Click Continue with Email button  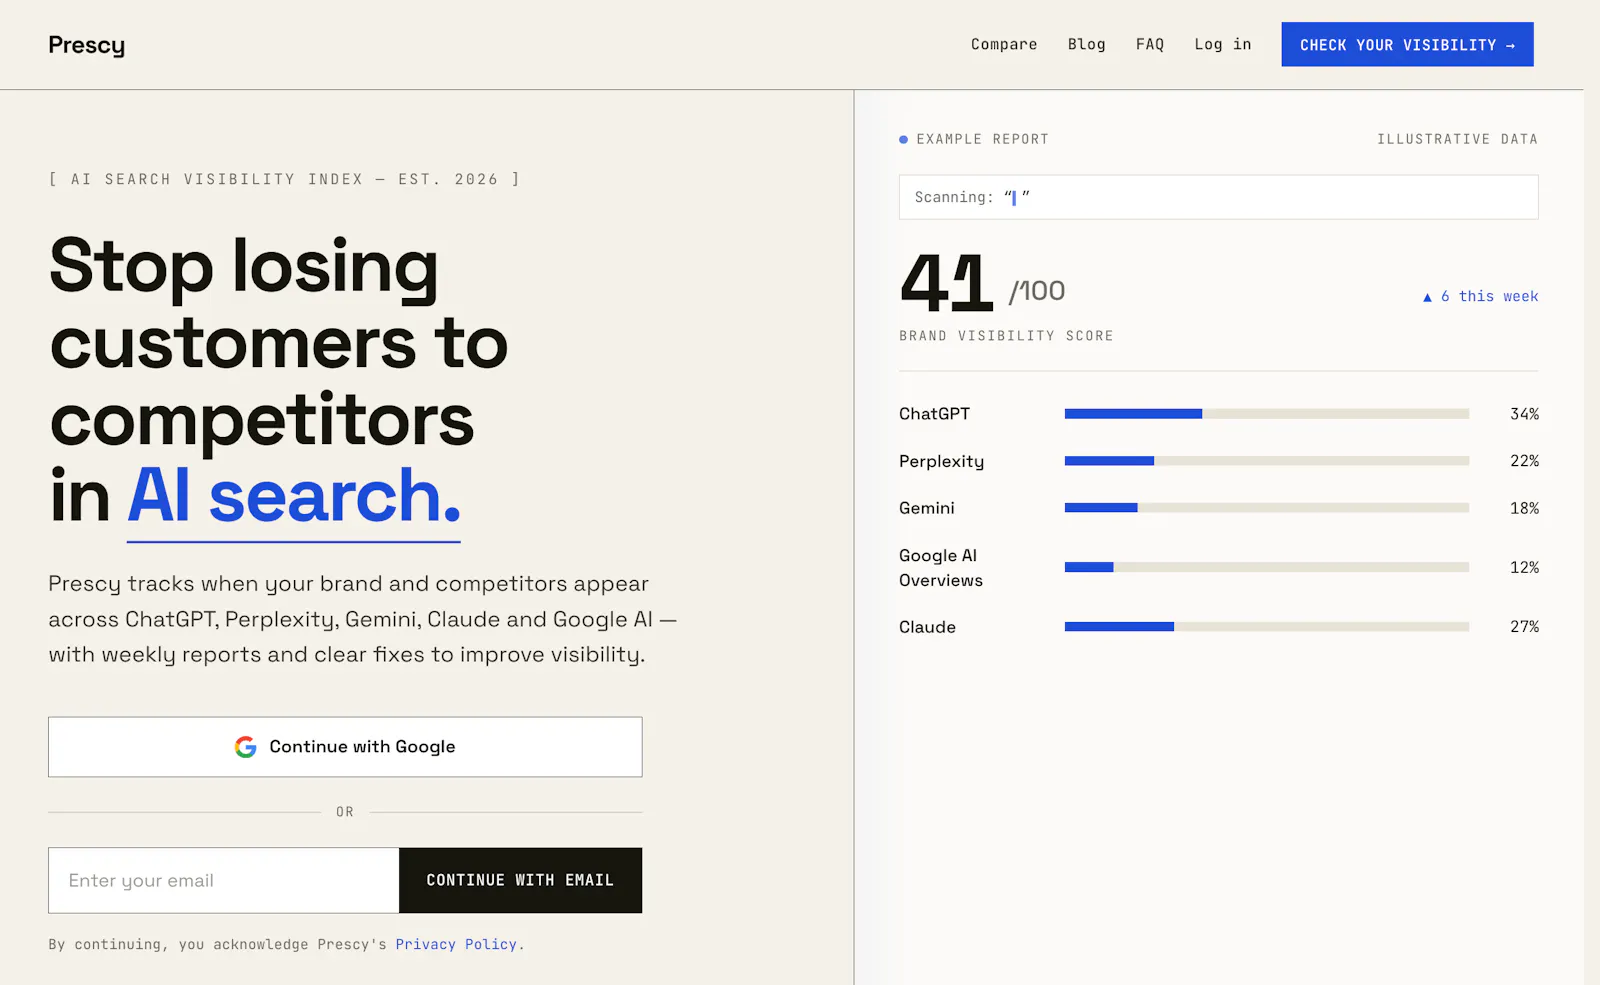520,880
